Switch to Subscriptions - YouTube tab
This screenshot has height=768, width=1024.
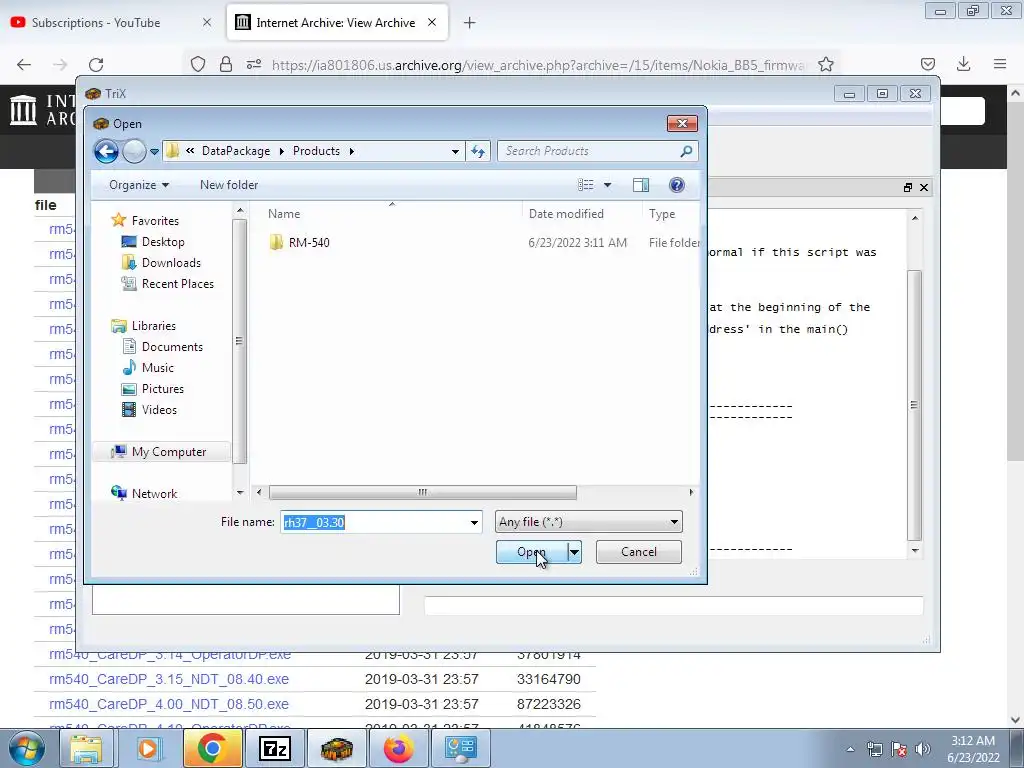click(95, 23)
